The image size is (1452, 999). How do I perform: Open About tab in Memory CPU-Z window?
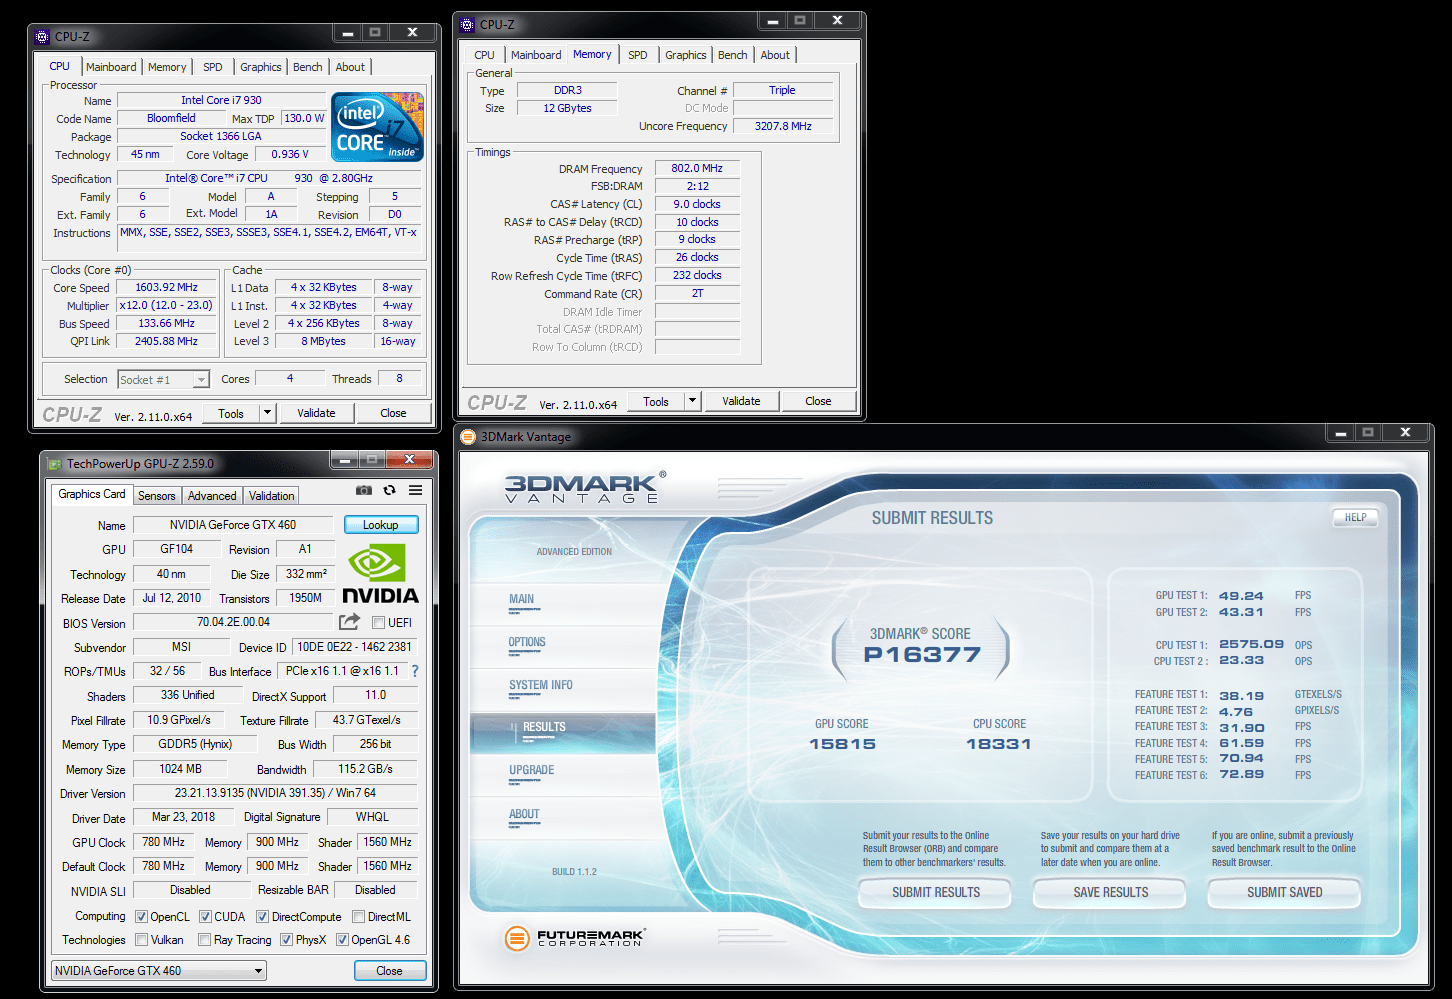pos(775,55)
